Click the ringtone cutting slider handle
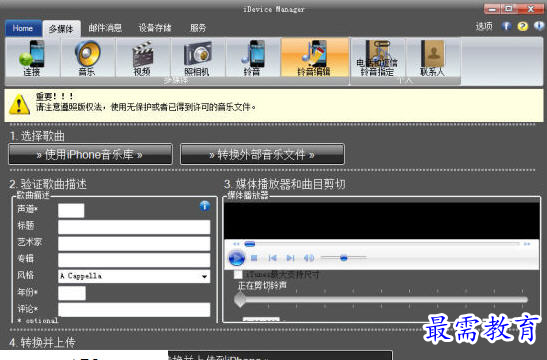547x360 pixels. 240,300
